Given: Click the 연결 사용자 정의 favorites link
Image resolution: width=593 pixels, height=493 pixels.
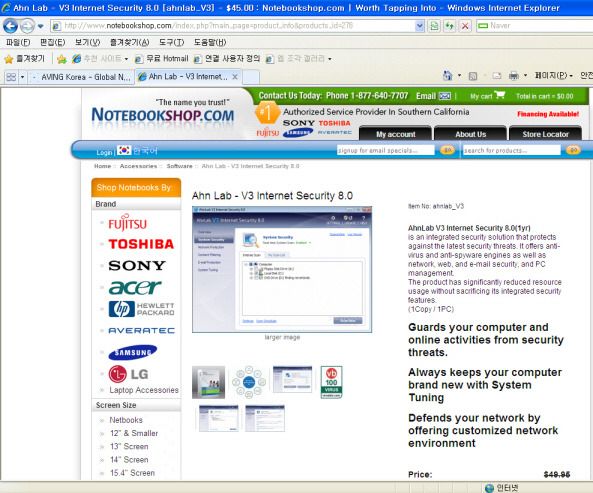Looking at the screenshot, I should coord(227,59).
